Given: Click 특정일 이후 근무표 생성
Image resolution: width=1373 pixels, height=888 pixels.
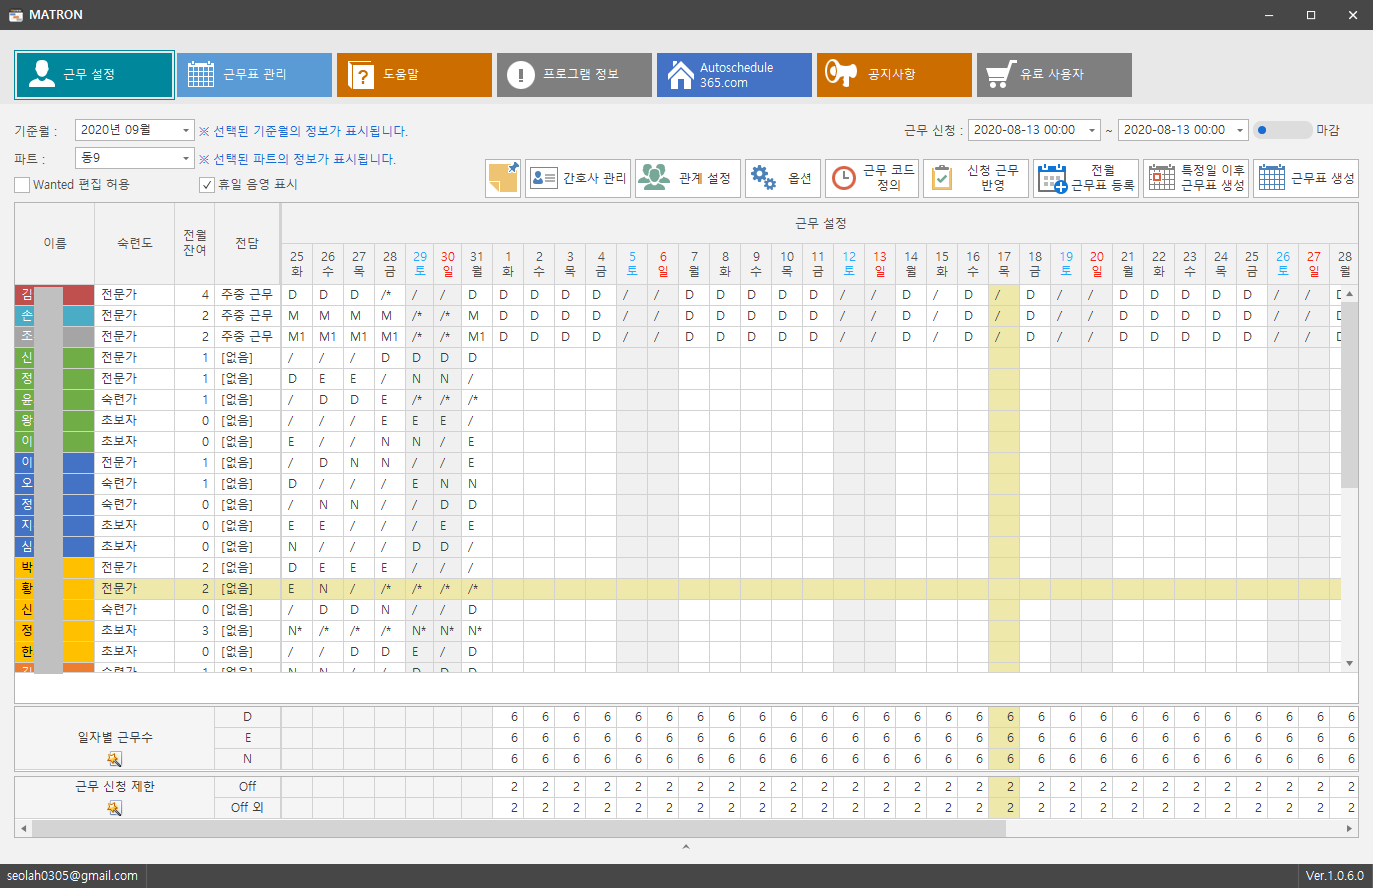Looking at the screenshot, I should click(1196, 179).
